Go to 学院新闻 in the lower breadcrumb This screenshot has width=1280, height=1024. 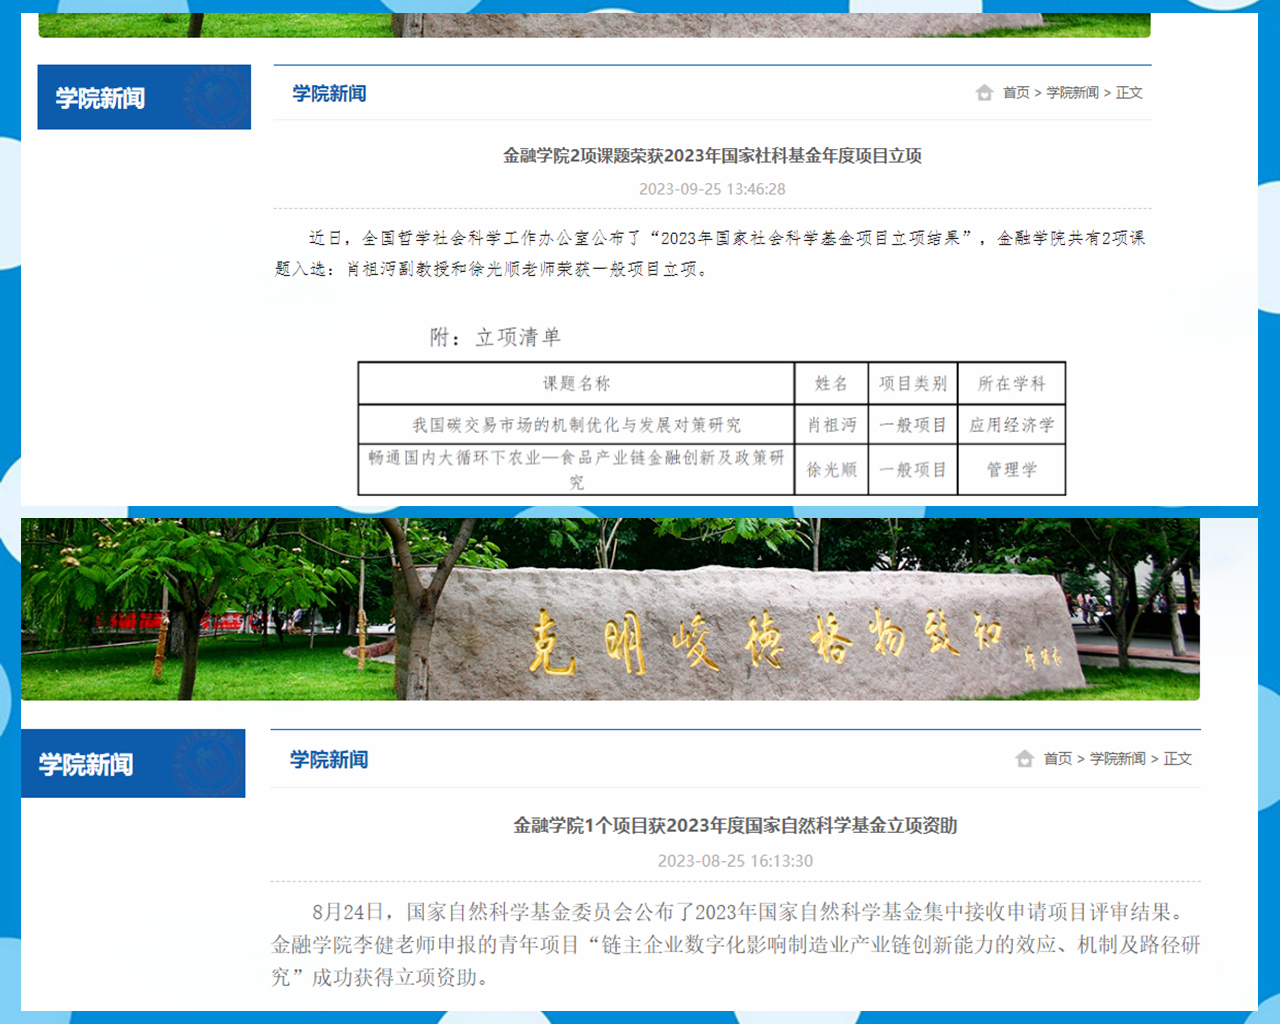(1117, 759)
